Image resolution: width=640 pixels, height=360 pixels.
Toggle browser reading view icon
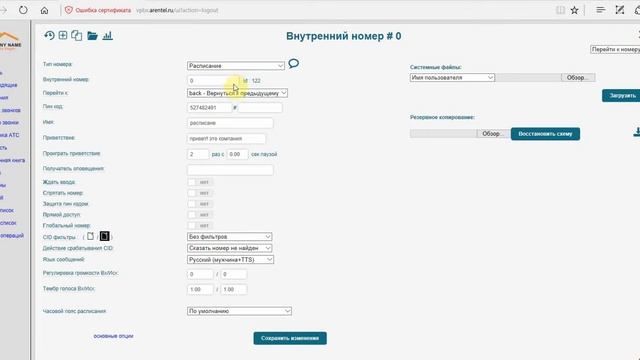coord(560,10)
